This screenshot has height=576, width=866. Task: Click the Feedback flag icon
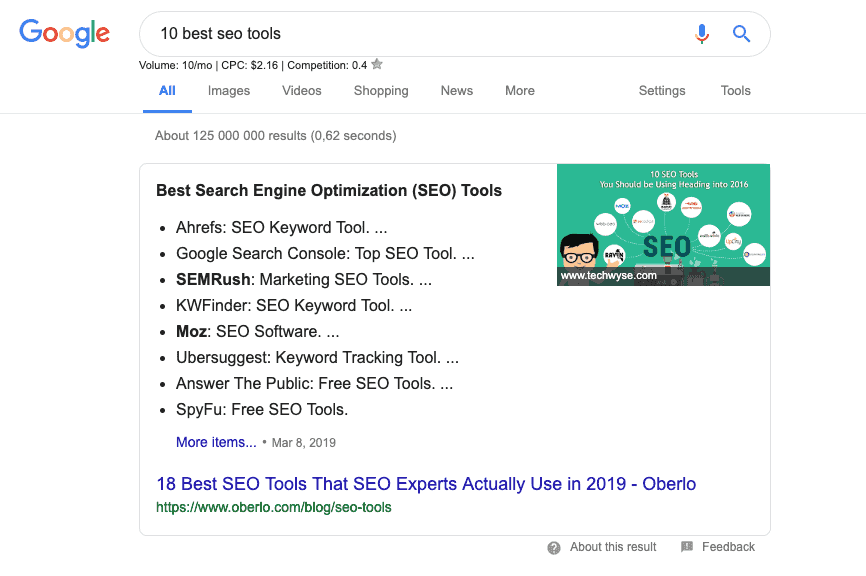(x=687, y=547)
